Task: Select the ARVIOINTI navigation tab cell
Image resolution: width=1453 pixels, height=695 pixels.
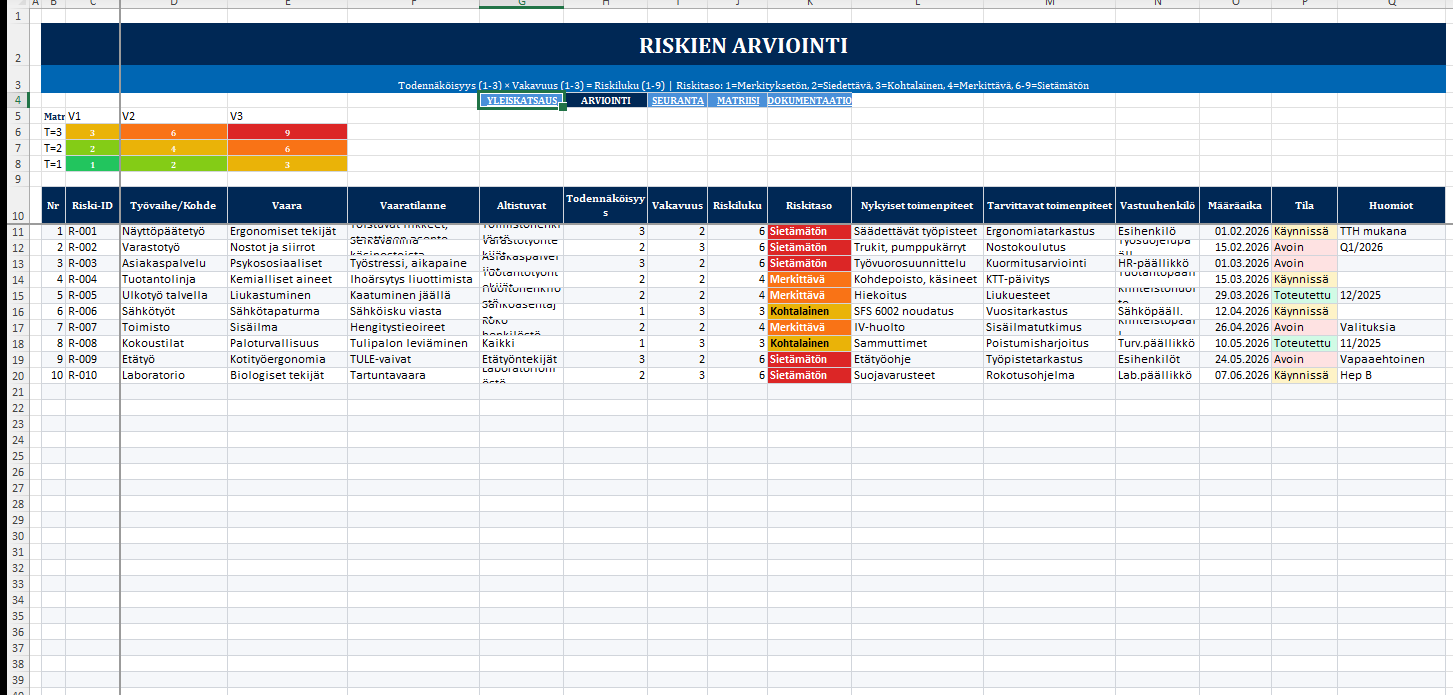Action: click(x=605, y=101)
